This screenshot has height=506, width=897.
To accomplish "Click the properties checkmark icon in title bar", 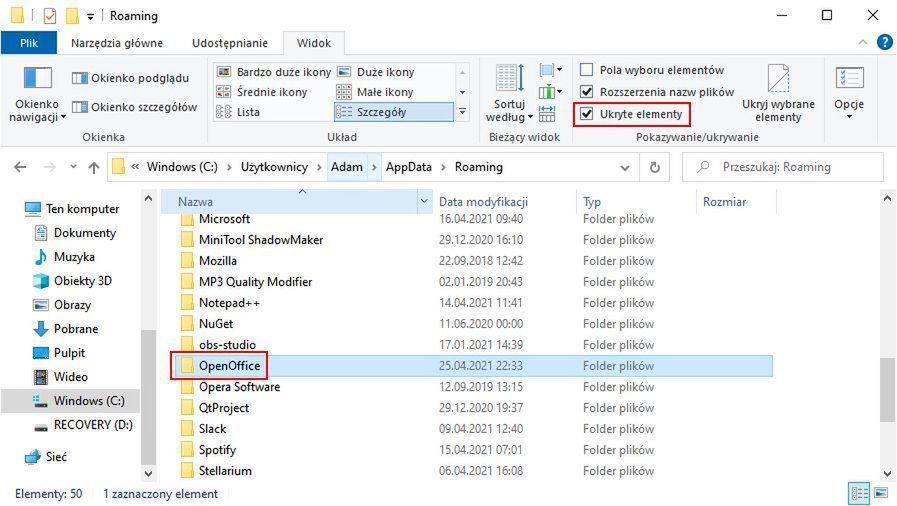I will 50,16.
